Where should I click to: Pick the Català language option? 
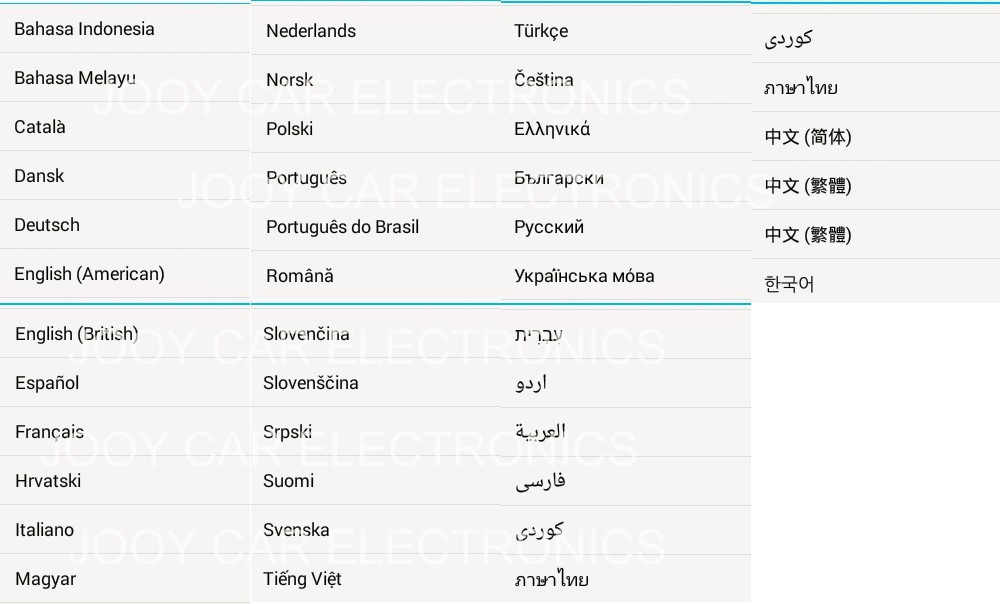coord(40,127)
